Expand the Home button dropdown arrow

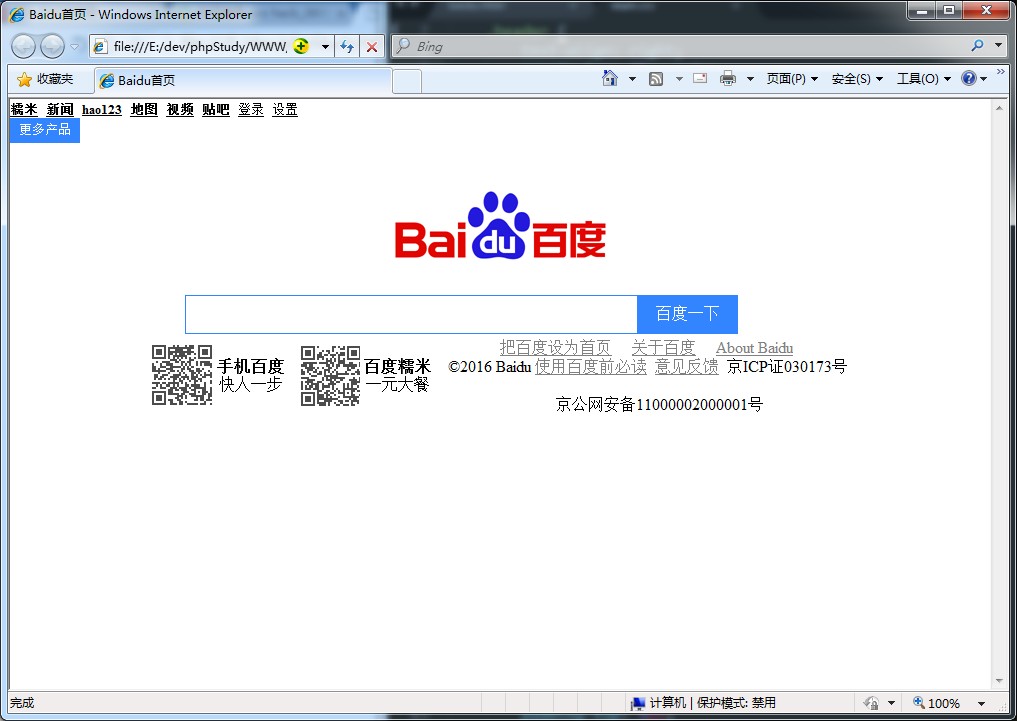[x=632, y=79]
